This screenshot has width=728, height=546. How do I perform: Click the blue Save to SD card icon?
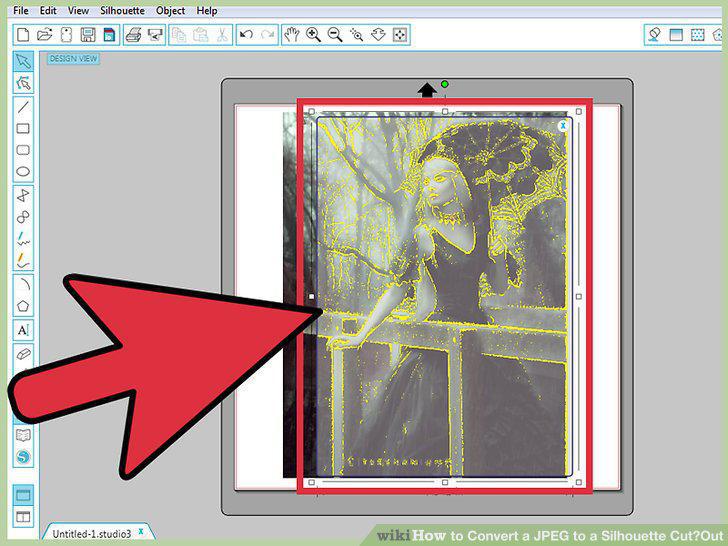tap(109, 35)
